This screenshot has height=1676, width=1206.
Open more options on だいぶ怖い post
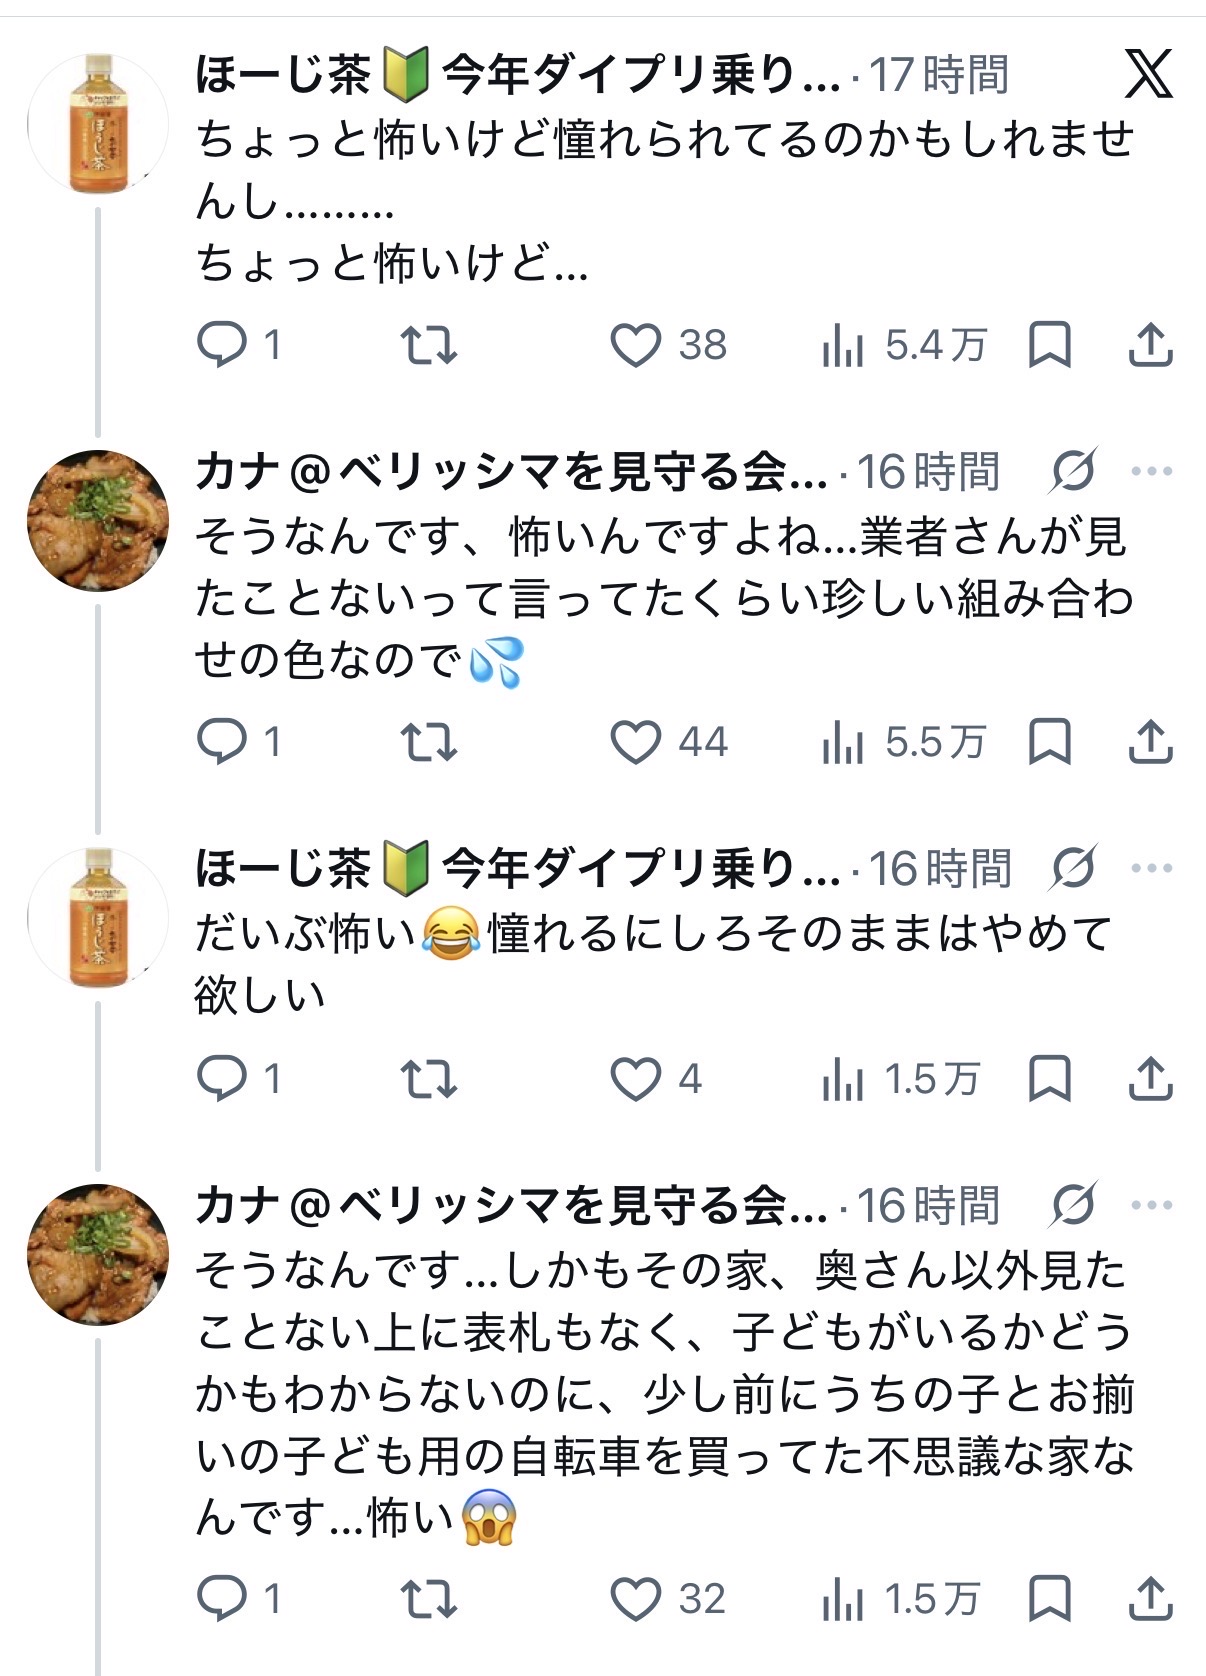[1151, 868]
